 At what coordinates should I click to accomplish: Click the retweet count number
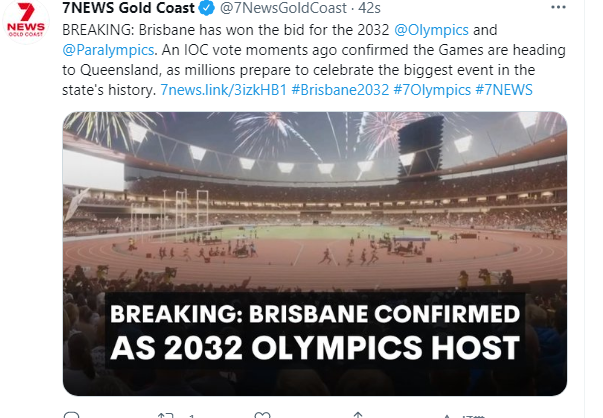coord(192,416)
